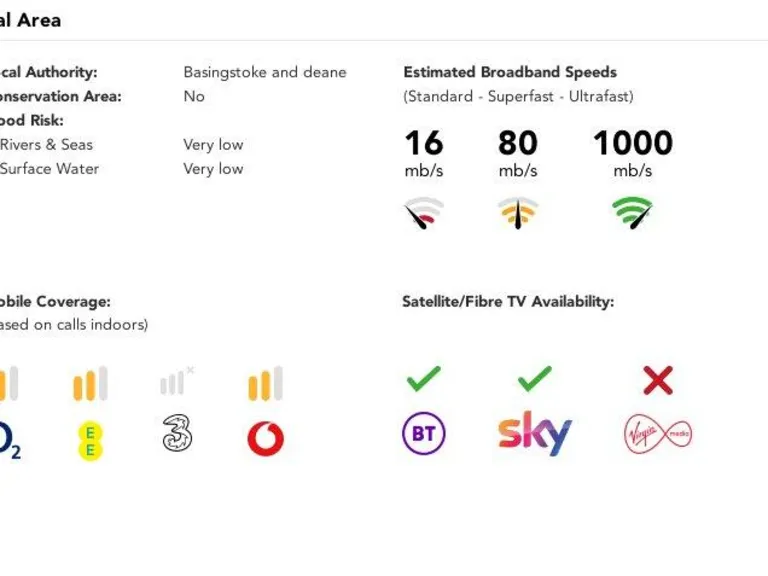Click the green checkmark above BT

[x=424, y=379]
